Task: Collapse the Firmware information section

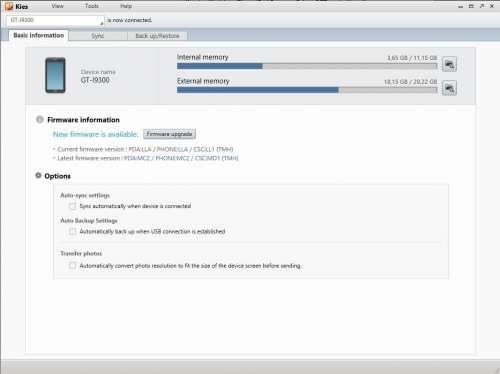Action: coord(40,119)
